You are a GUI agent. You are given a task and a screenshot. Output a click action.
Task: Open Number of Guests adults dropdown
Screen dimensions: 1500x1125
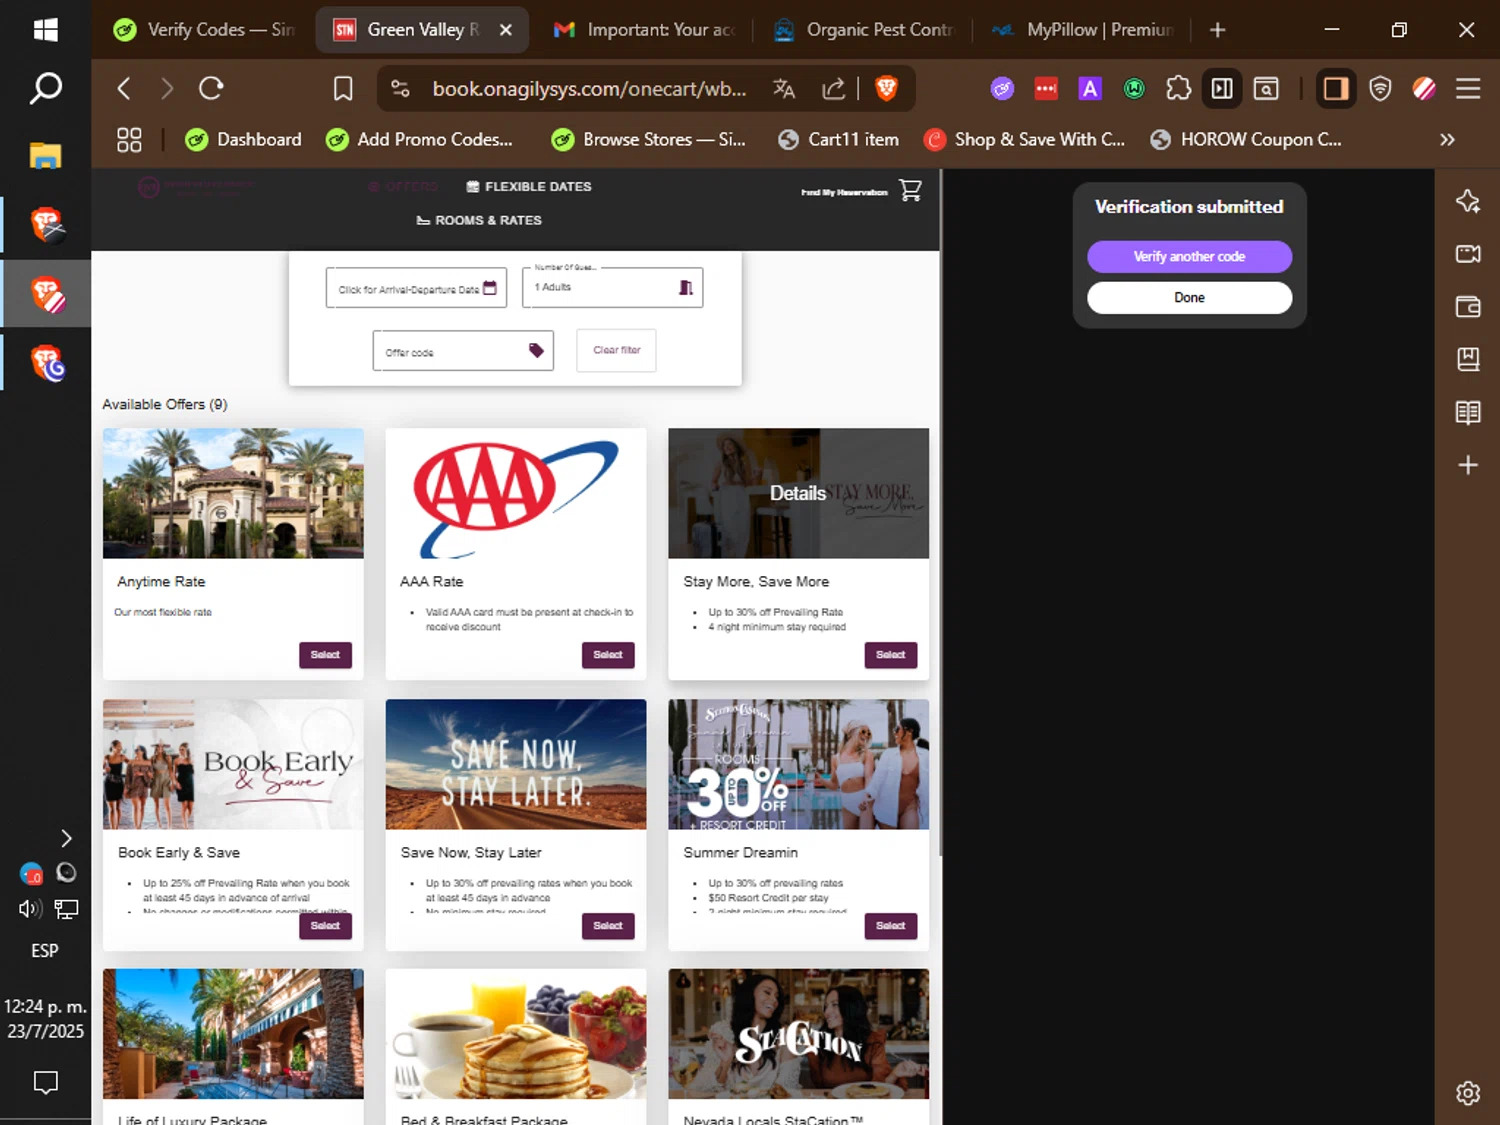pyautogui.click(x=612, y=288)
